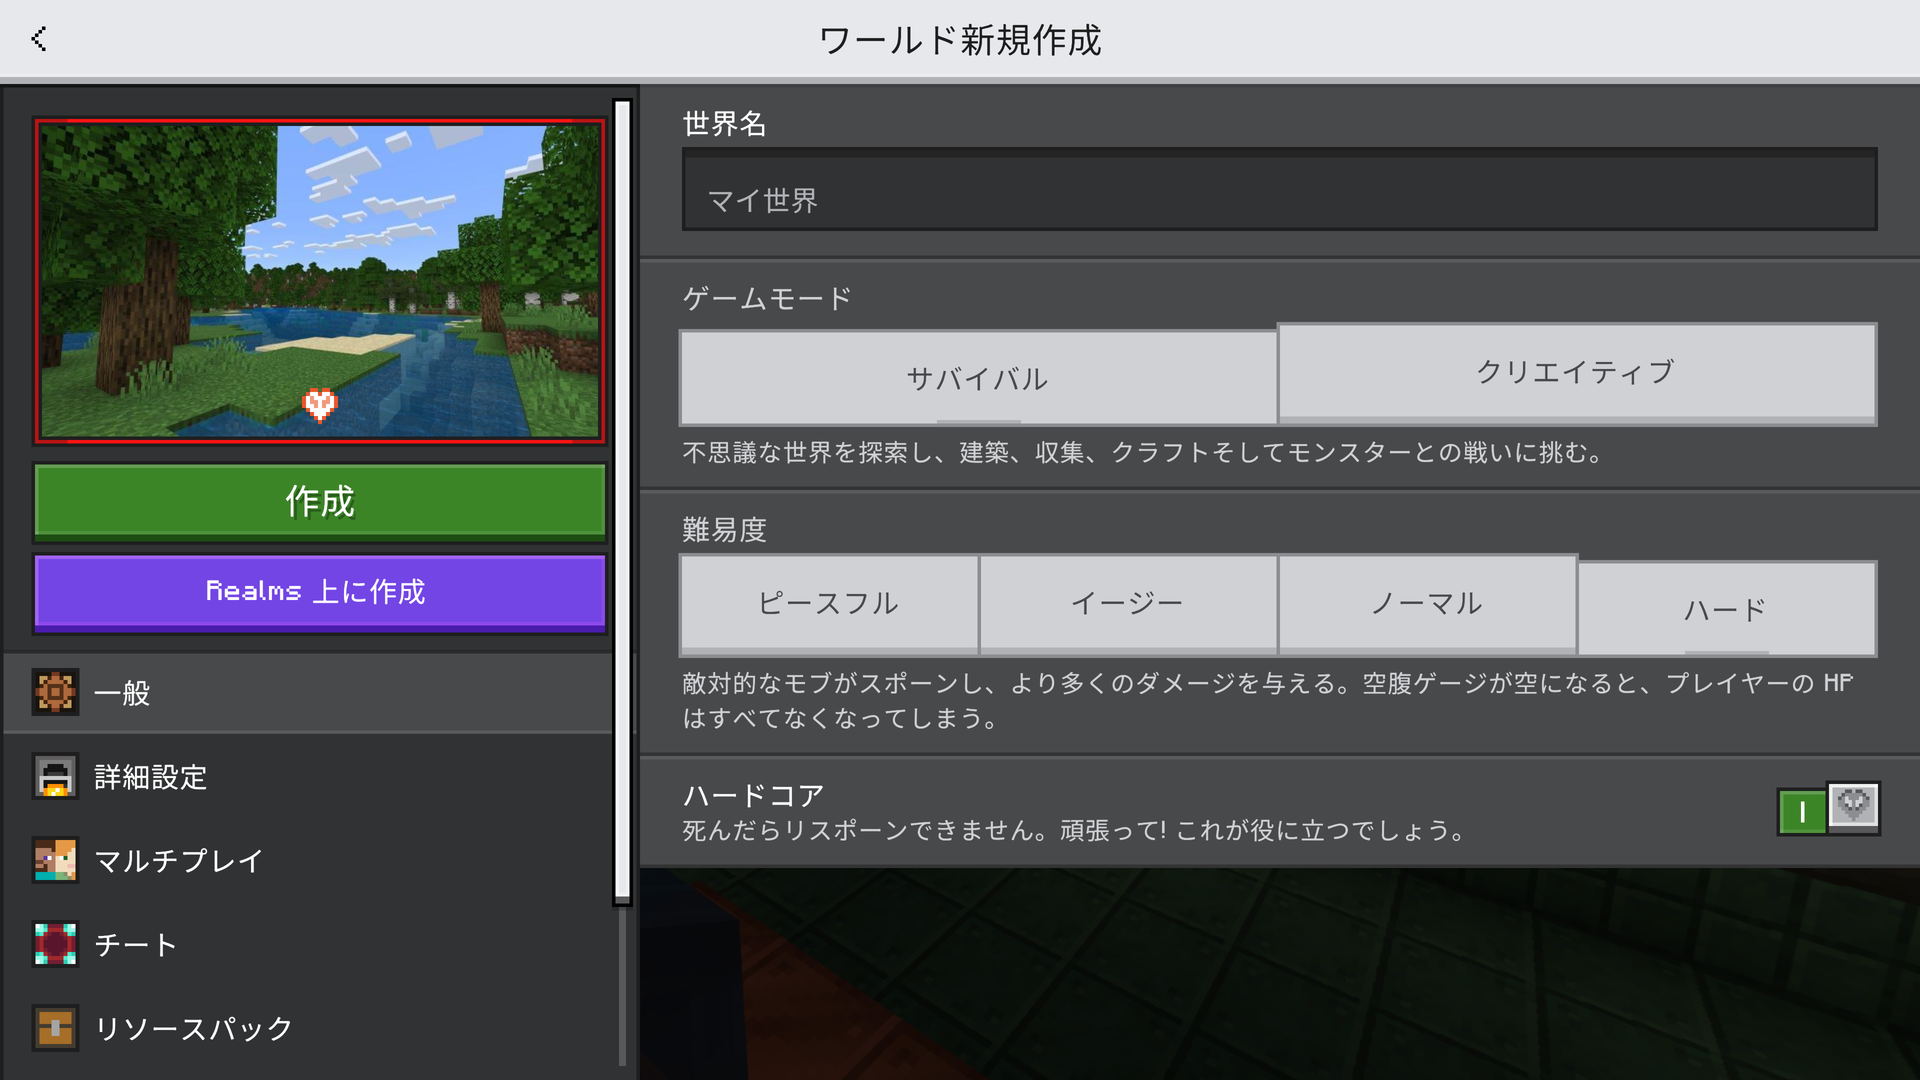Select サバイバル game mode

point(977,378)
